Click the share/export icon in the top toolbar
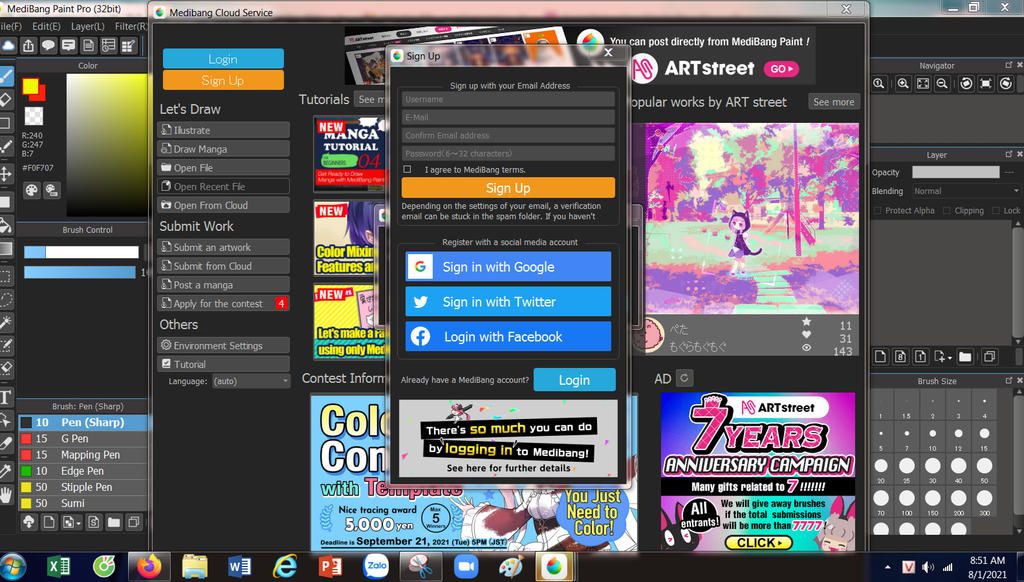Viewport: 1024px width, 582px height. point(29,45)
